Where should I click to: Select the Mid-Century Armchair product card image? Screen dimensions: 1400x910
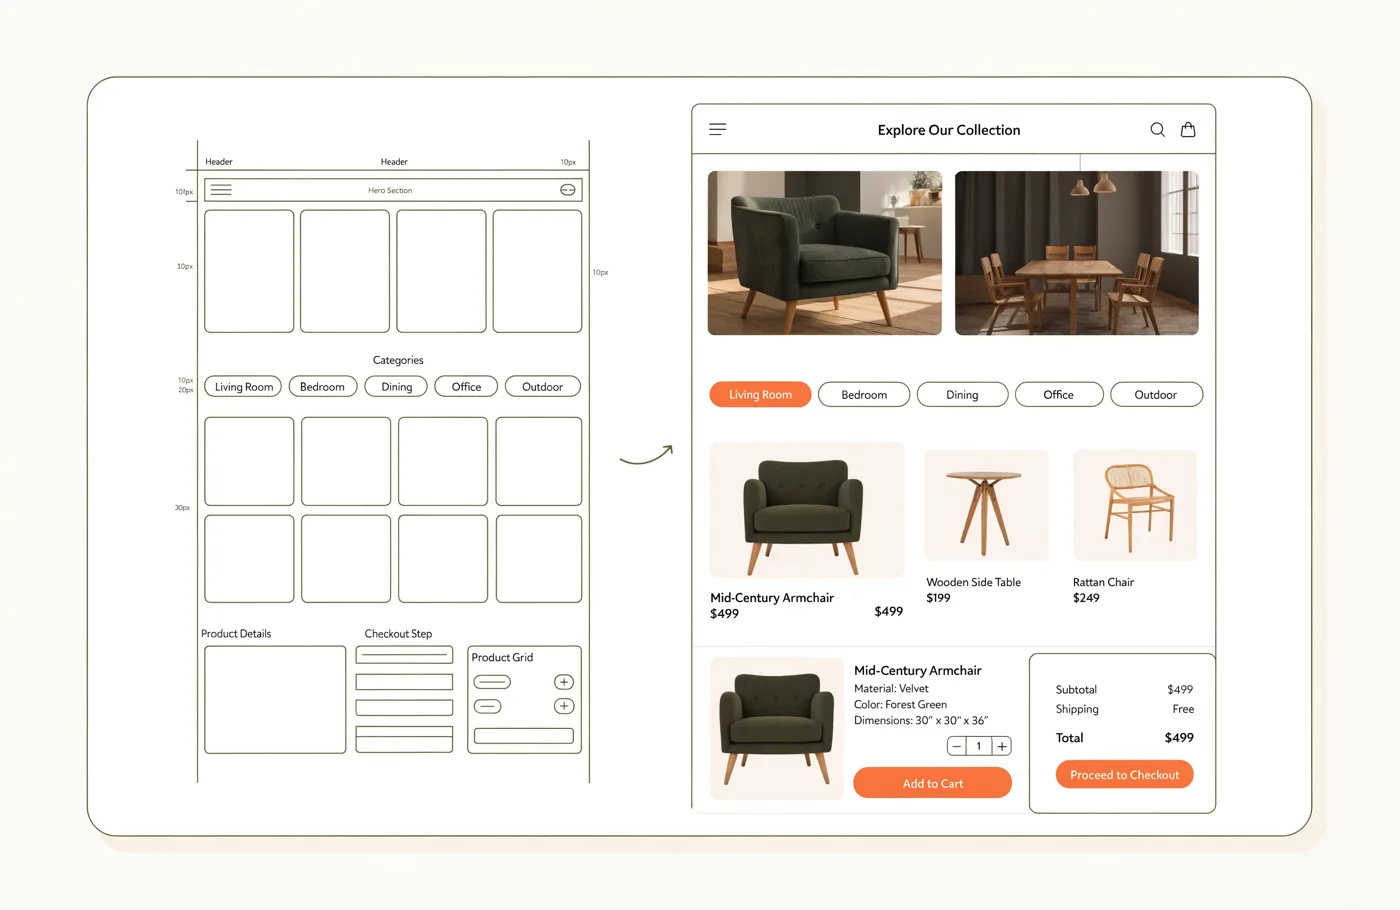point(807,510)
